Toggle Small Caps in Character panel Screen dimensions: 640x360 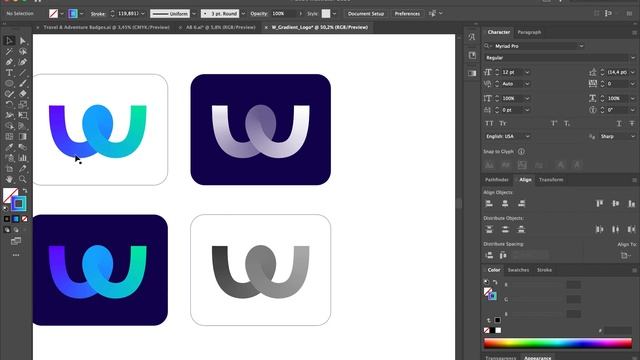click(503, 123)
